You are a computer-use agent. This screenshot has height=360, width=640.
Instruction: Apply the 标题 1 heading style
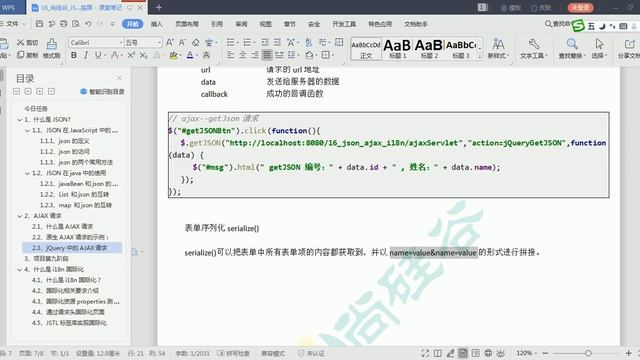pos(397,49)
